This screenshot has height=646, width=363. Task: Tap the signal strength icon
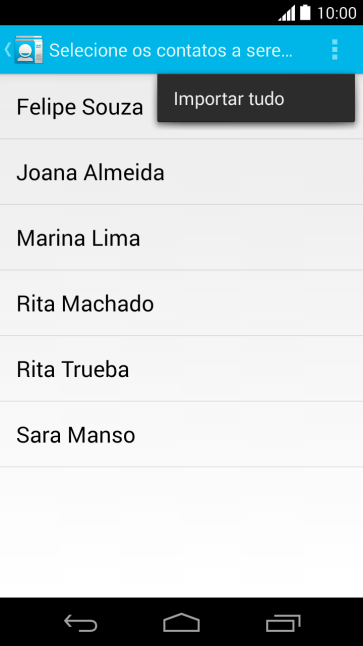point(287,13)
